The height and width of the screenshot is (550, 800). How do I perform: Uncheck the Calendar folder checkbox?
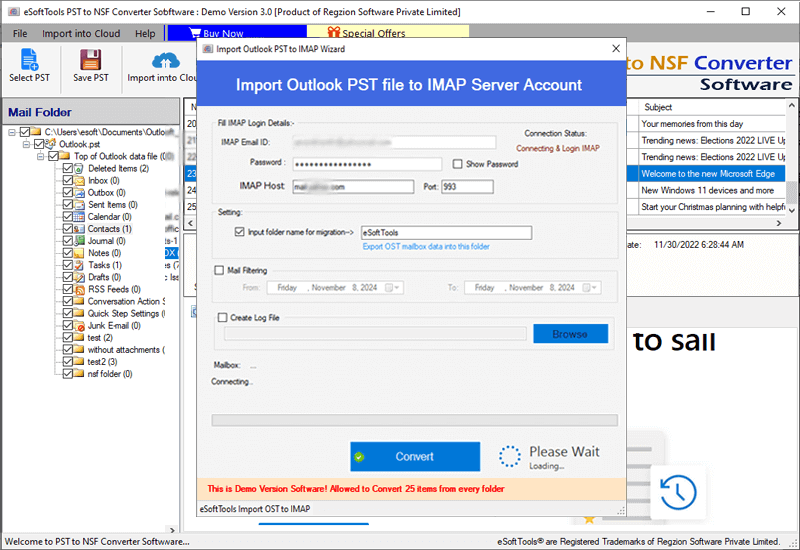click(x=67, y=217)
